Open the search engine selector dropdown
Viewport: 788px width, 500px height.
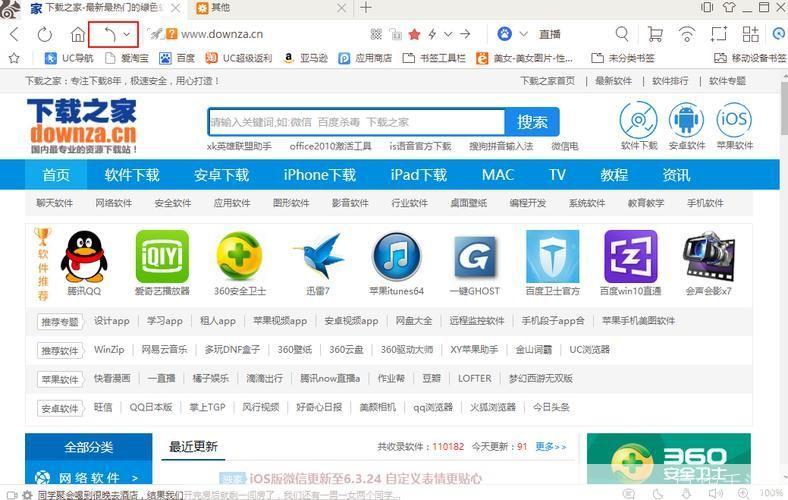tap(523, 34)
